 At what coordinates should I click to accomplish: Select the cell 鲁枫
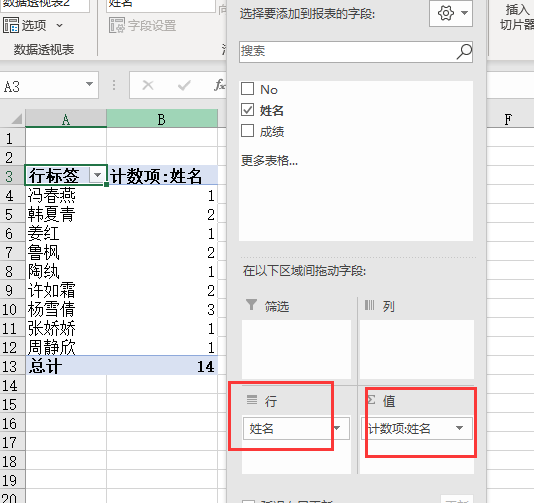coord(66,253)
